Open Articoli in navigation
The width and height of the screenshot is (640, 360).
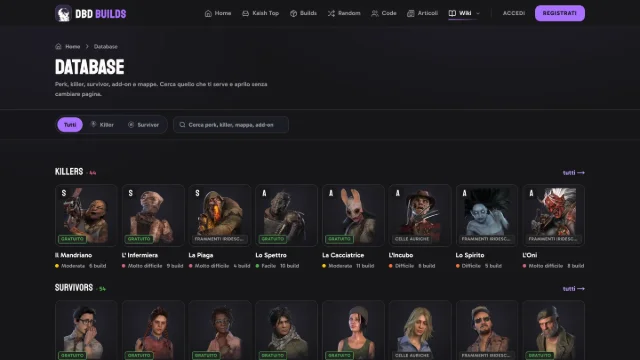click(422, 13)
